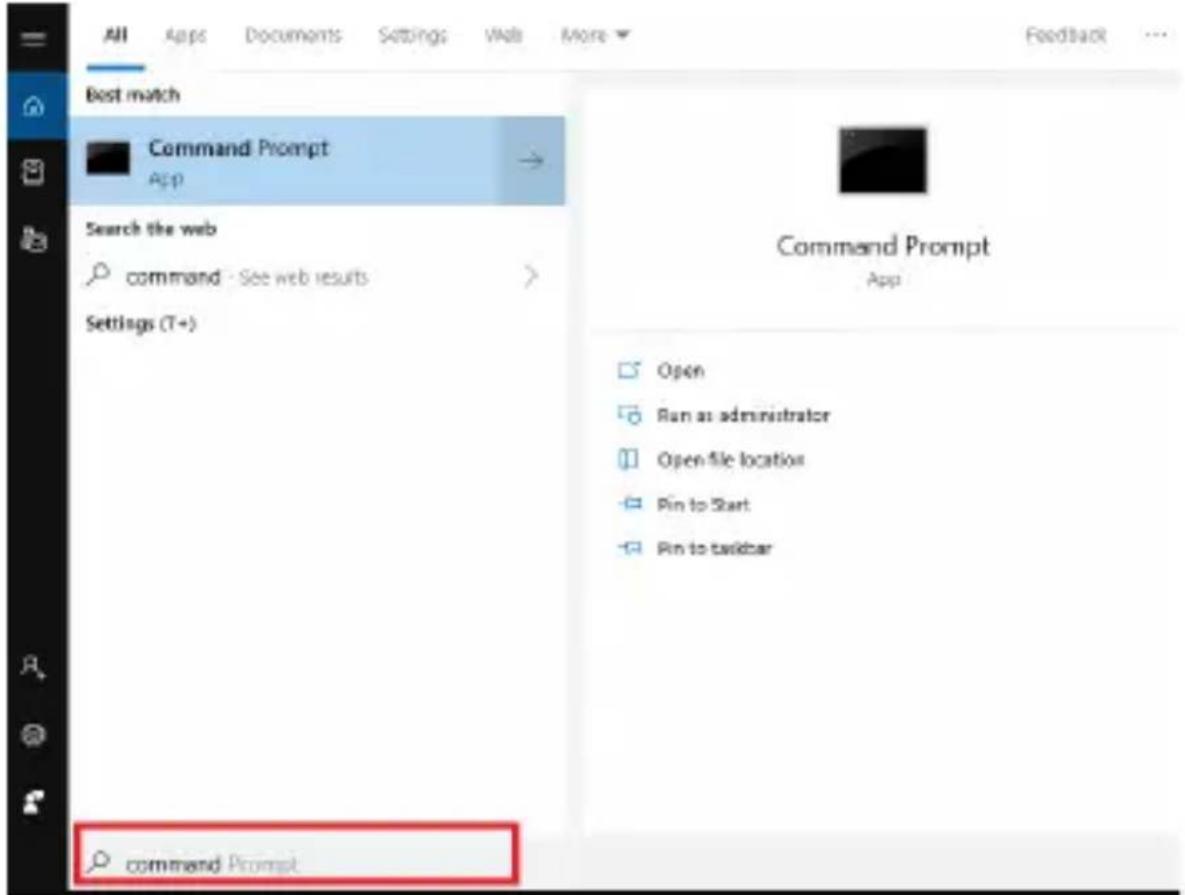Open the settings gear sidebar icon
The height and width of the screenshot is (895, 1185).
point(32,734)
